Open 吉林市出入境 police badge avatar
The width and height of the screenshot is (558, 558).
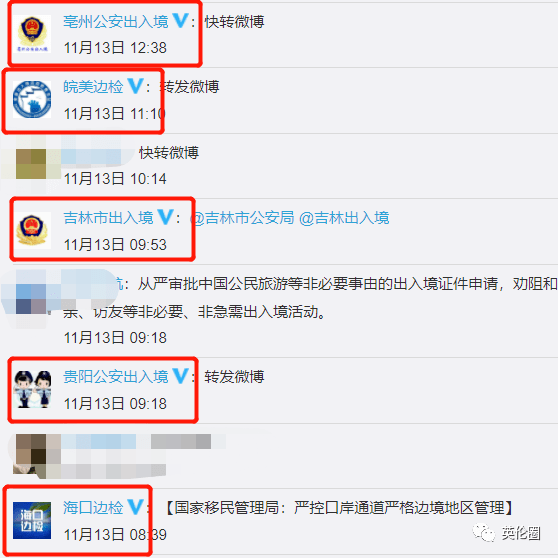point(32,230)
